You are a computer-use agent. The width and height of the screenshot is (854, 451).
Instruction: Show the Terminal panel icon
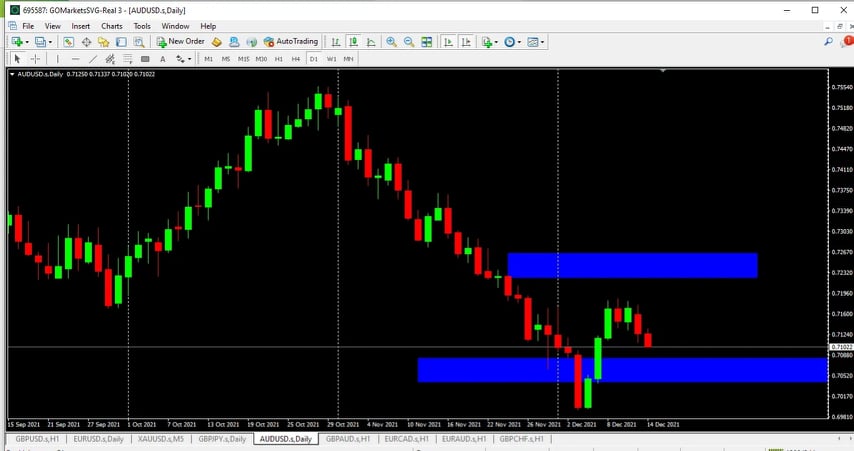pyautogui.click(x=121, y=42)
